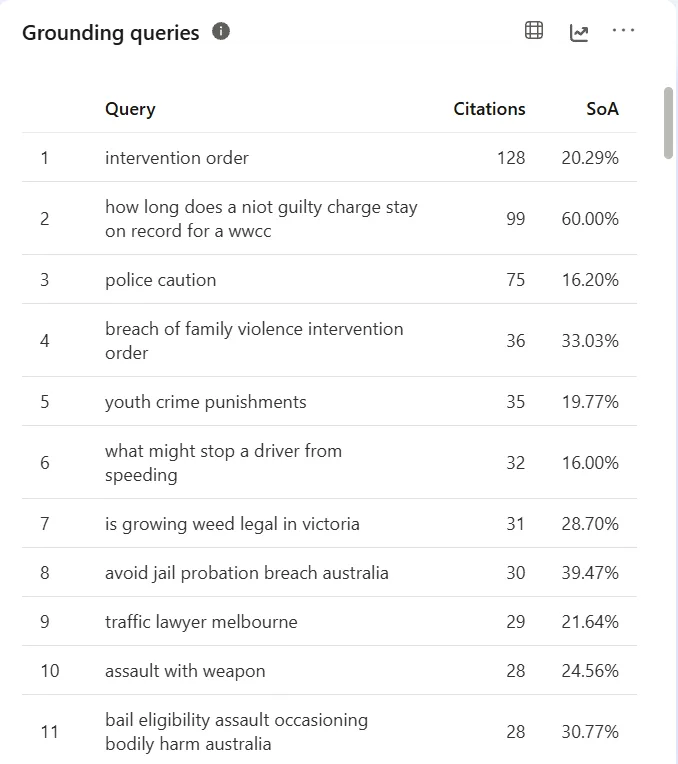Click the vertical scrollbar thumb

click(668, 123)
